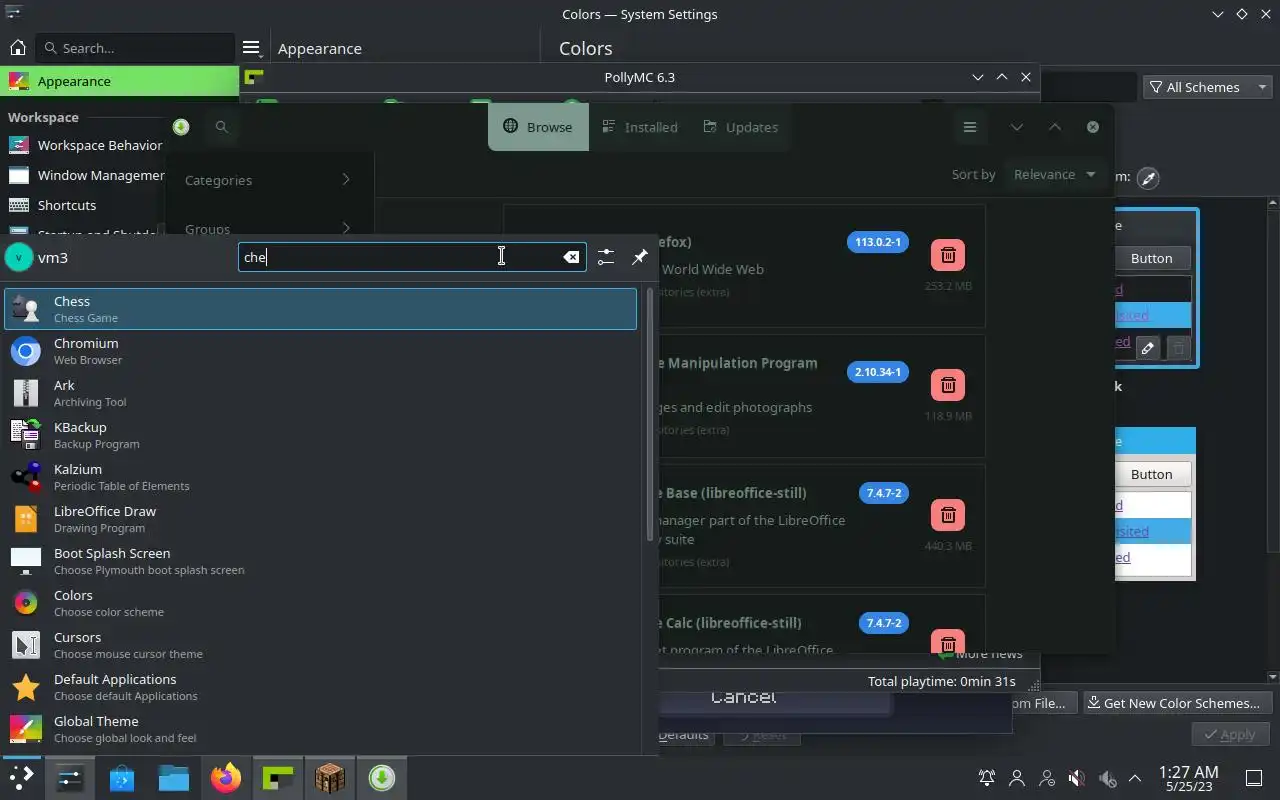The image size is (1280, 800).
Task: Open Shortcuts settings
Action: pyautogui.click(x=85, y=205)
